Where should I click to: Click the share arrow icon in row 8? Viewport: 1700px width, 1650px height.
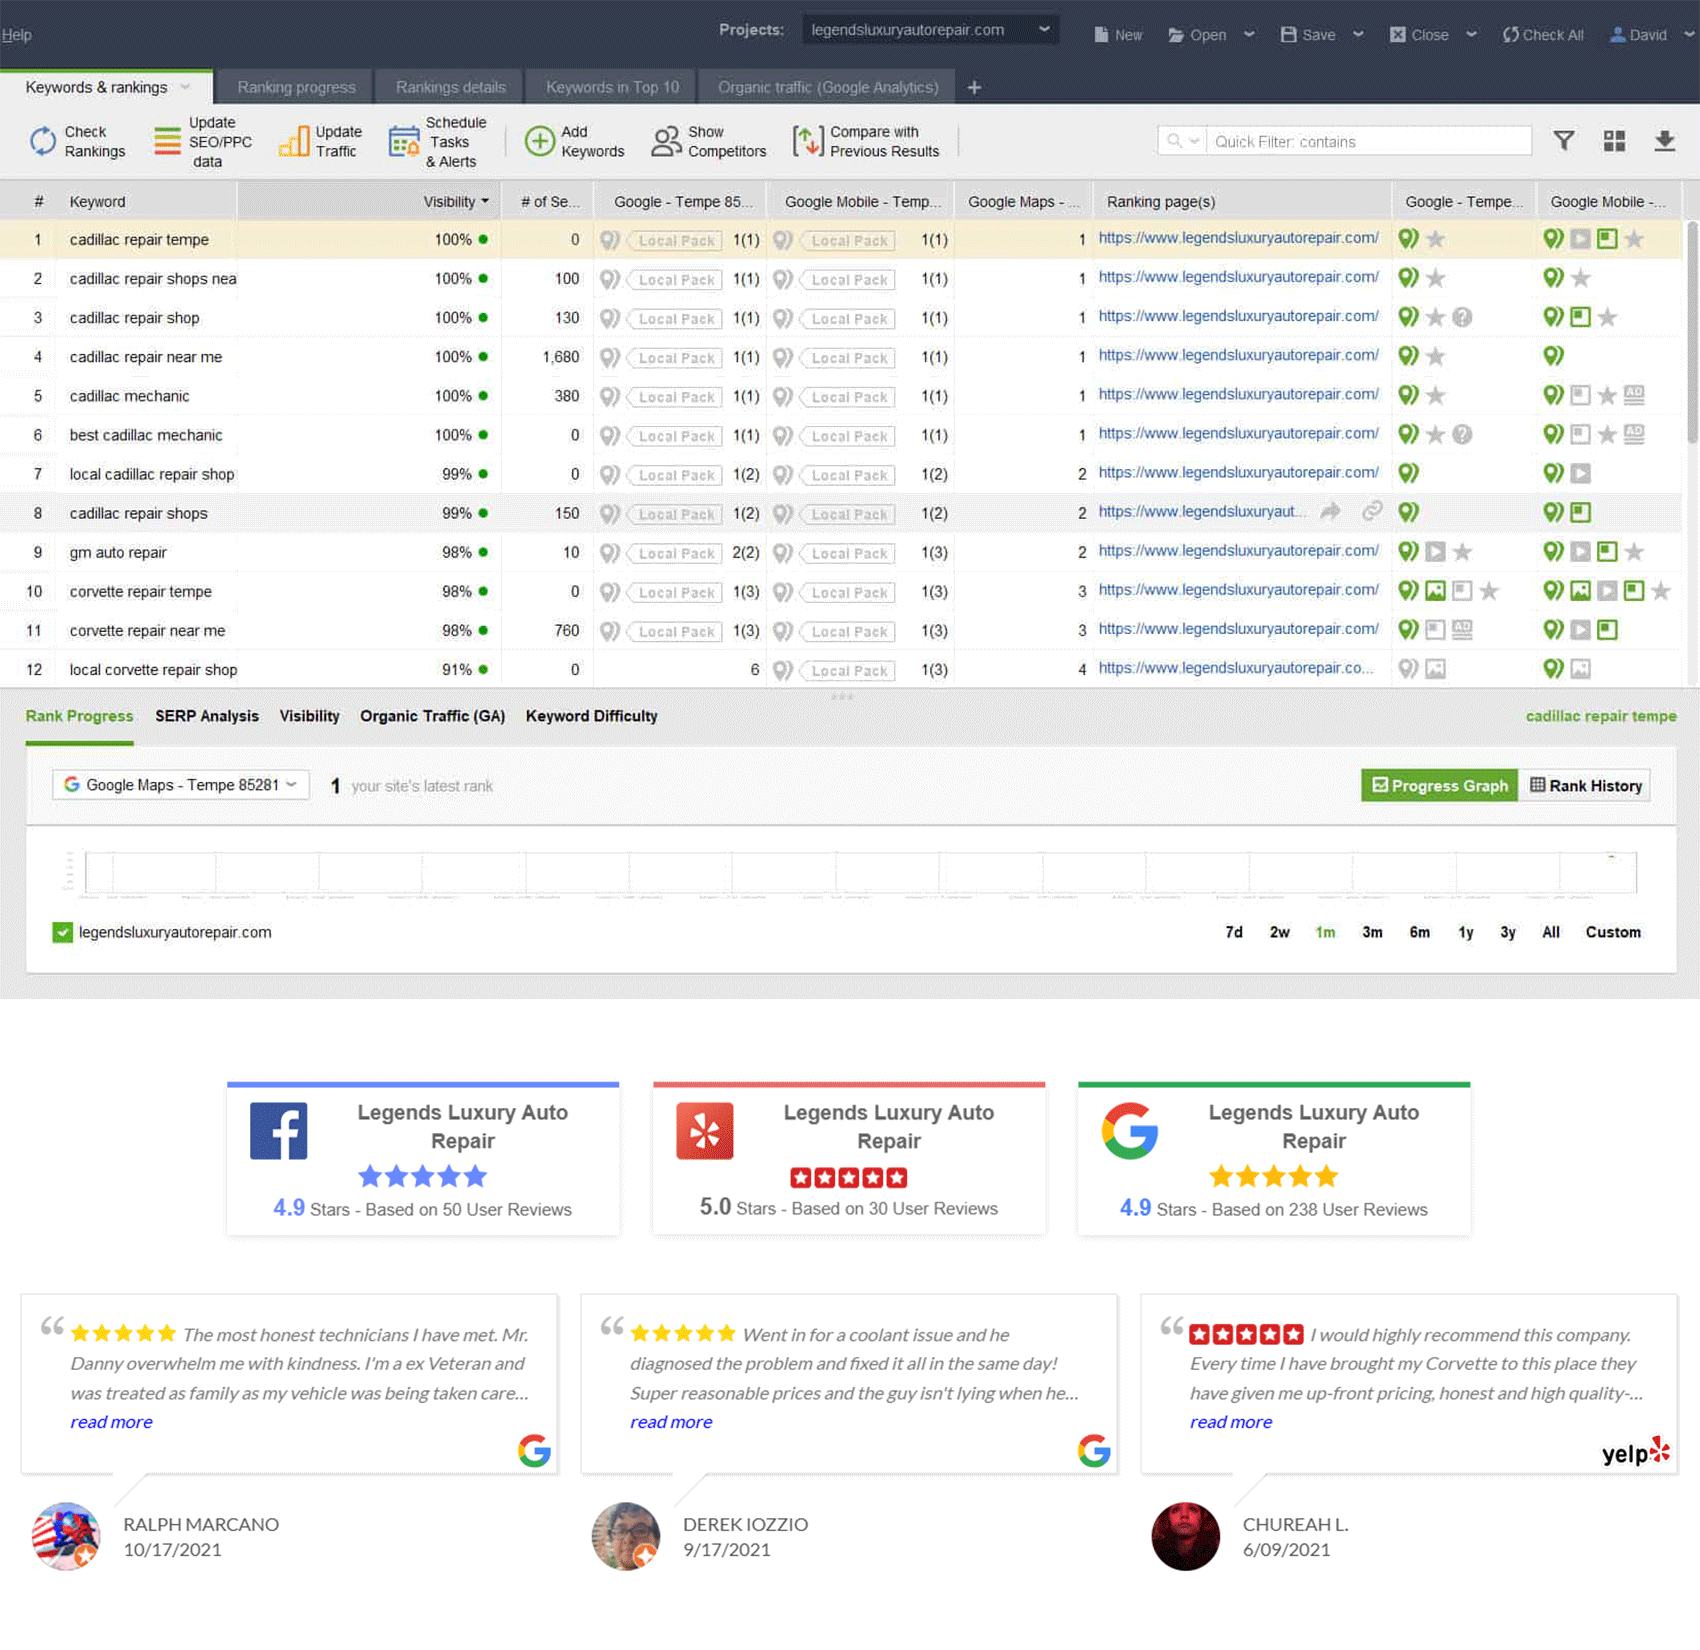(x=1330, y=512)
